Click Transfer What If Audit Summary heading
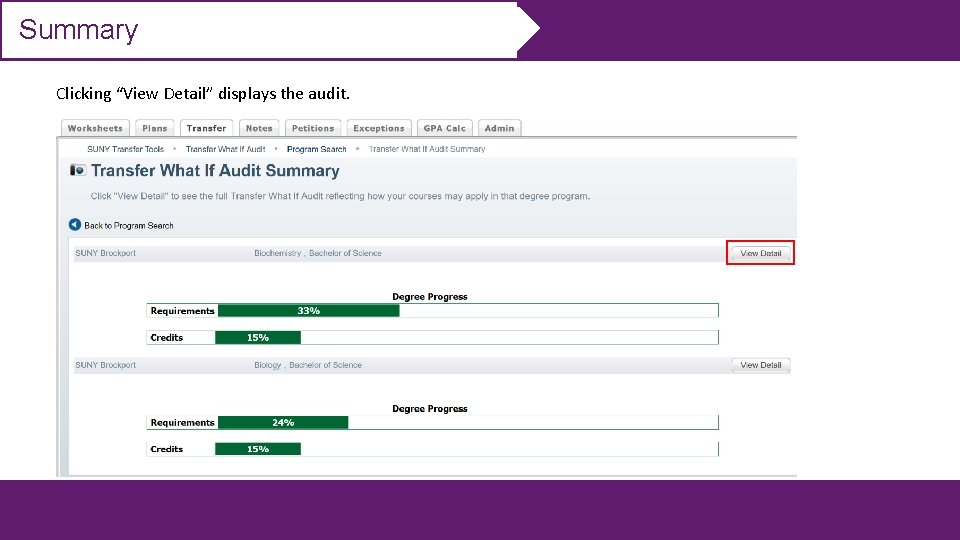 (215, 170)
